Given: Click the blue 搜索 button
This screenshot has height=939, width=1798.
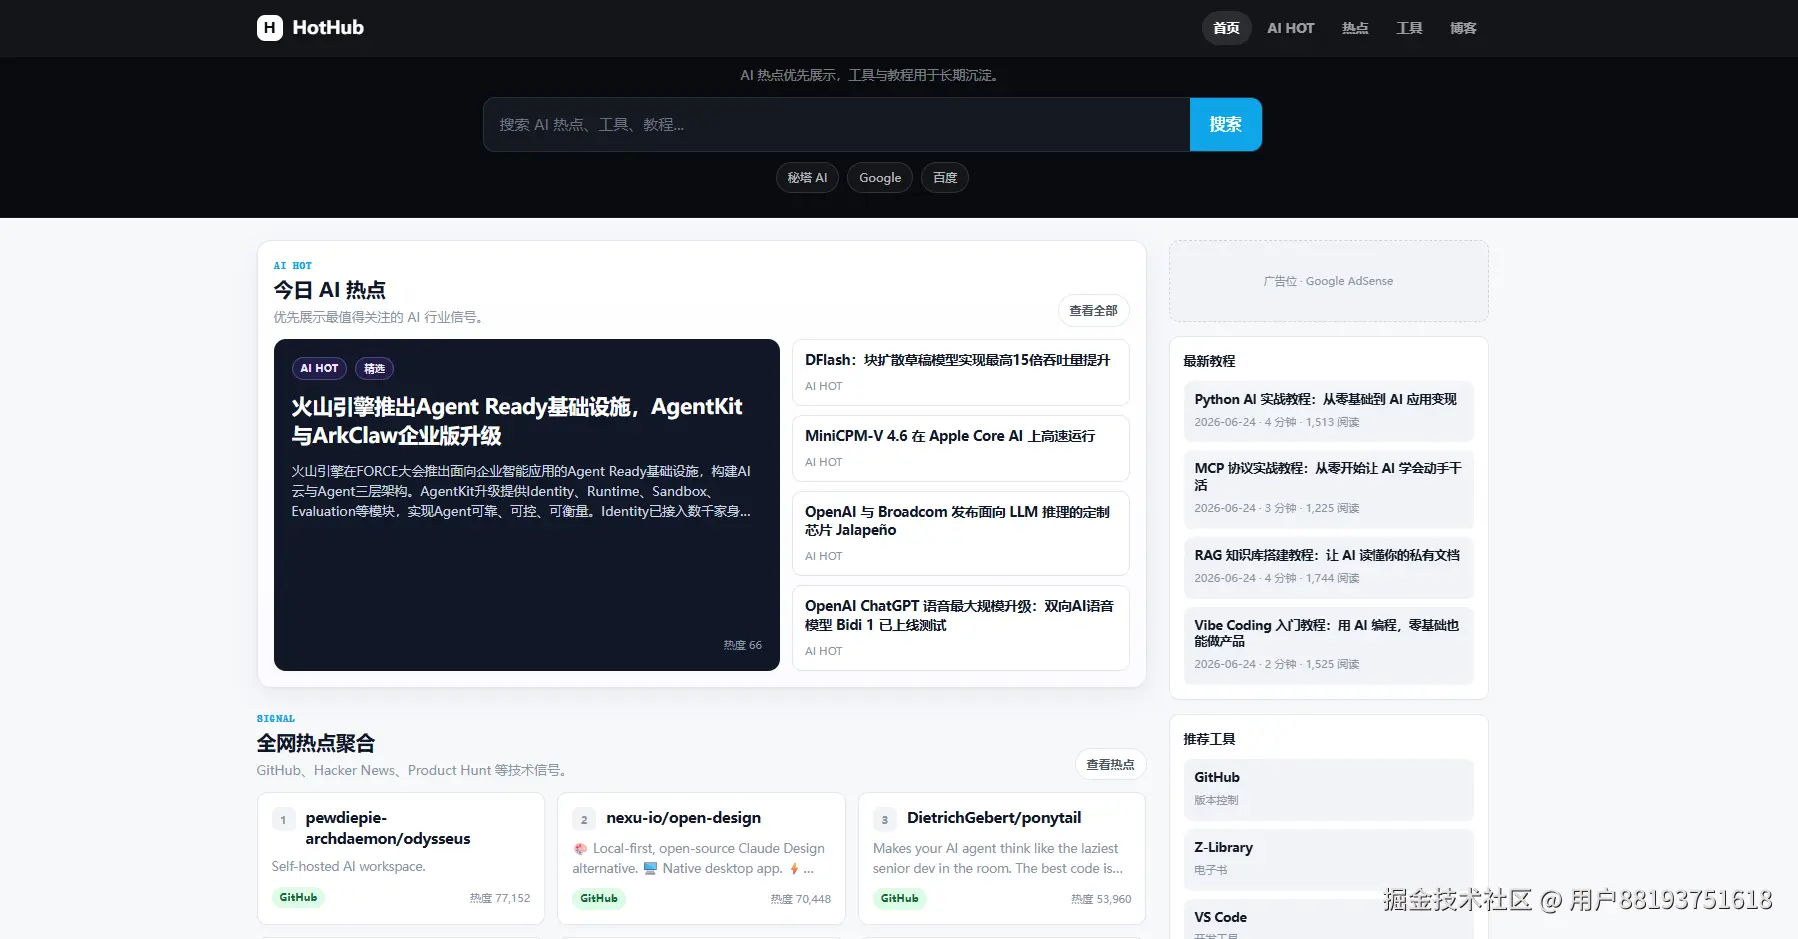Looking at the screenshot, I should [1226, 125].
